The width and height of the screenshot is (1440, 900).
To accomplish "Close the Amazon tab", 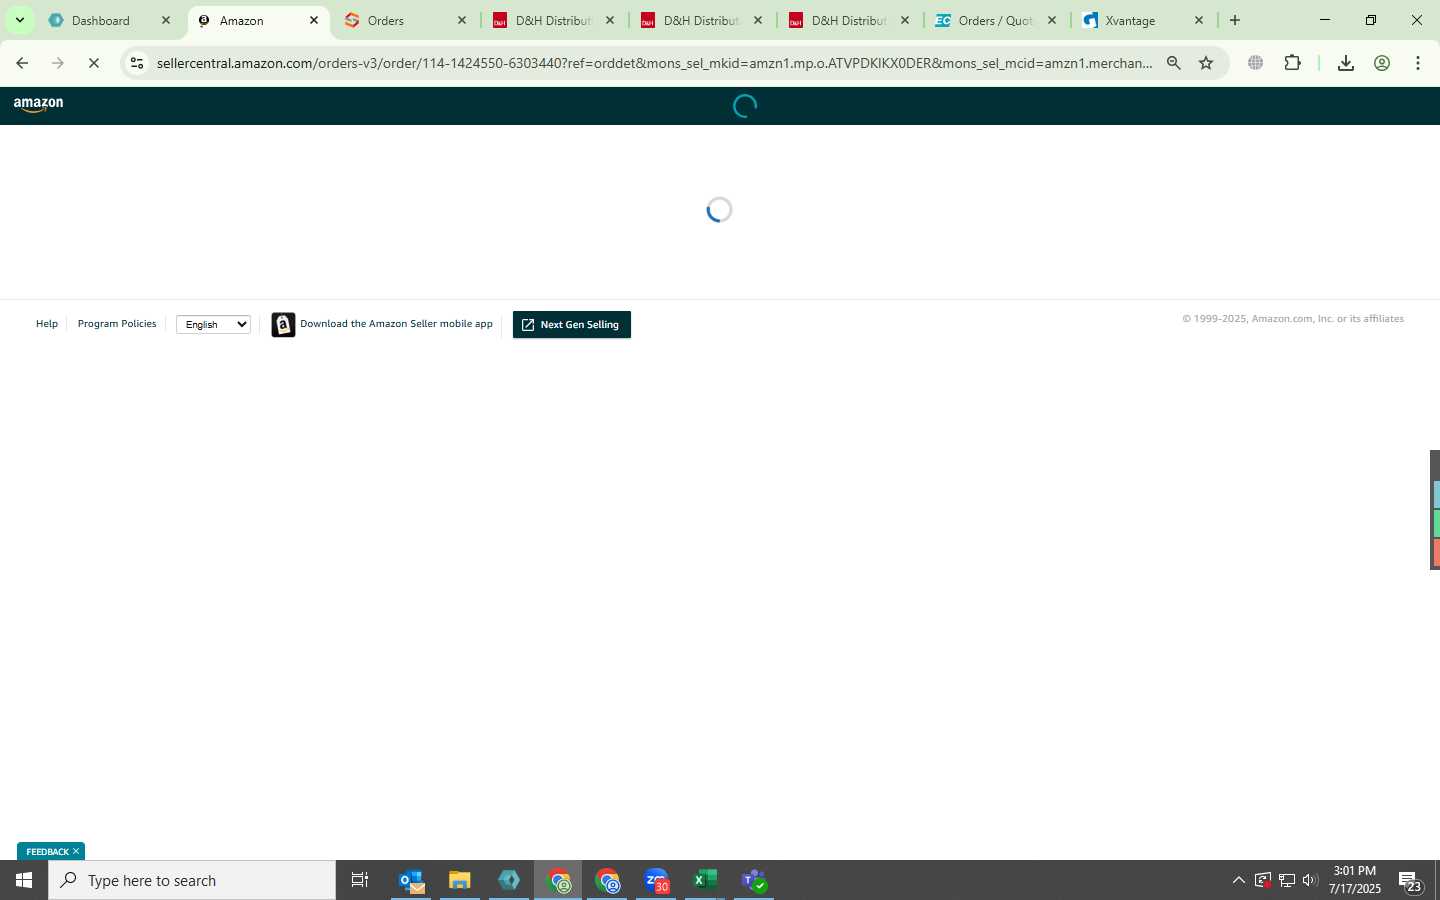I will pyautogui.click(x=314, y=20).
